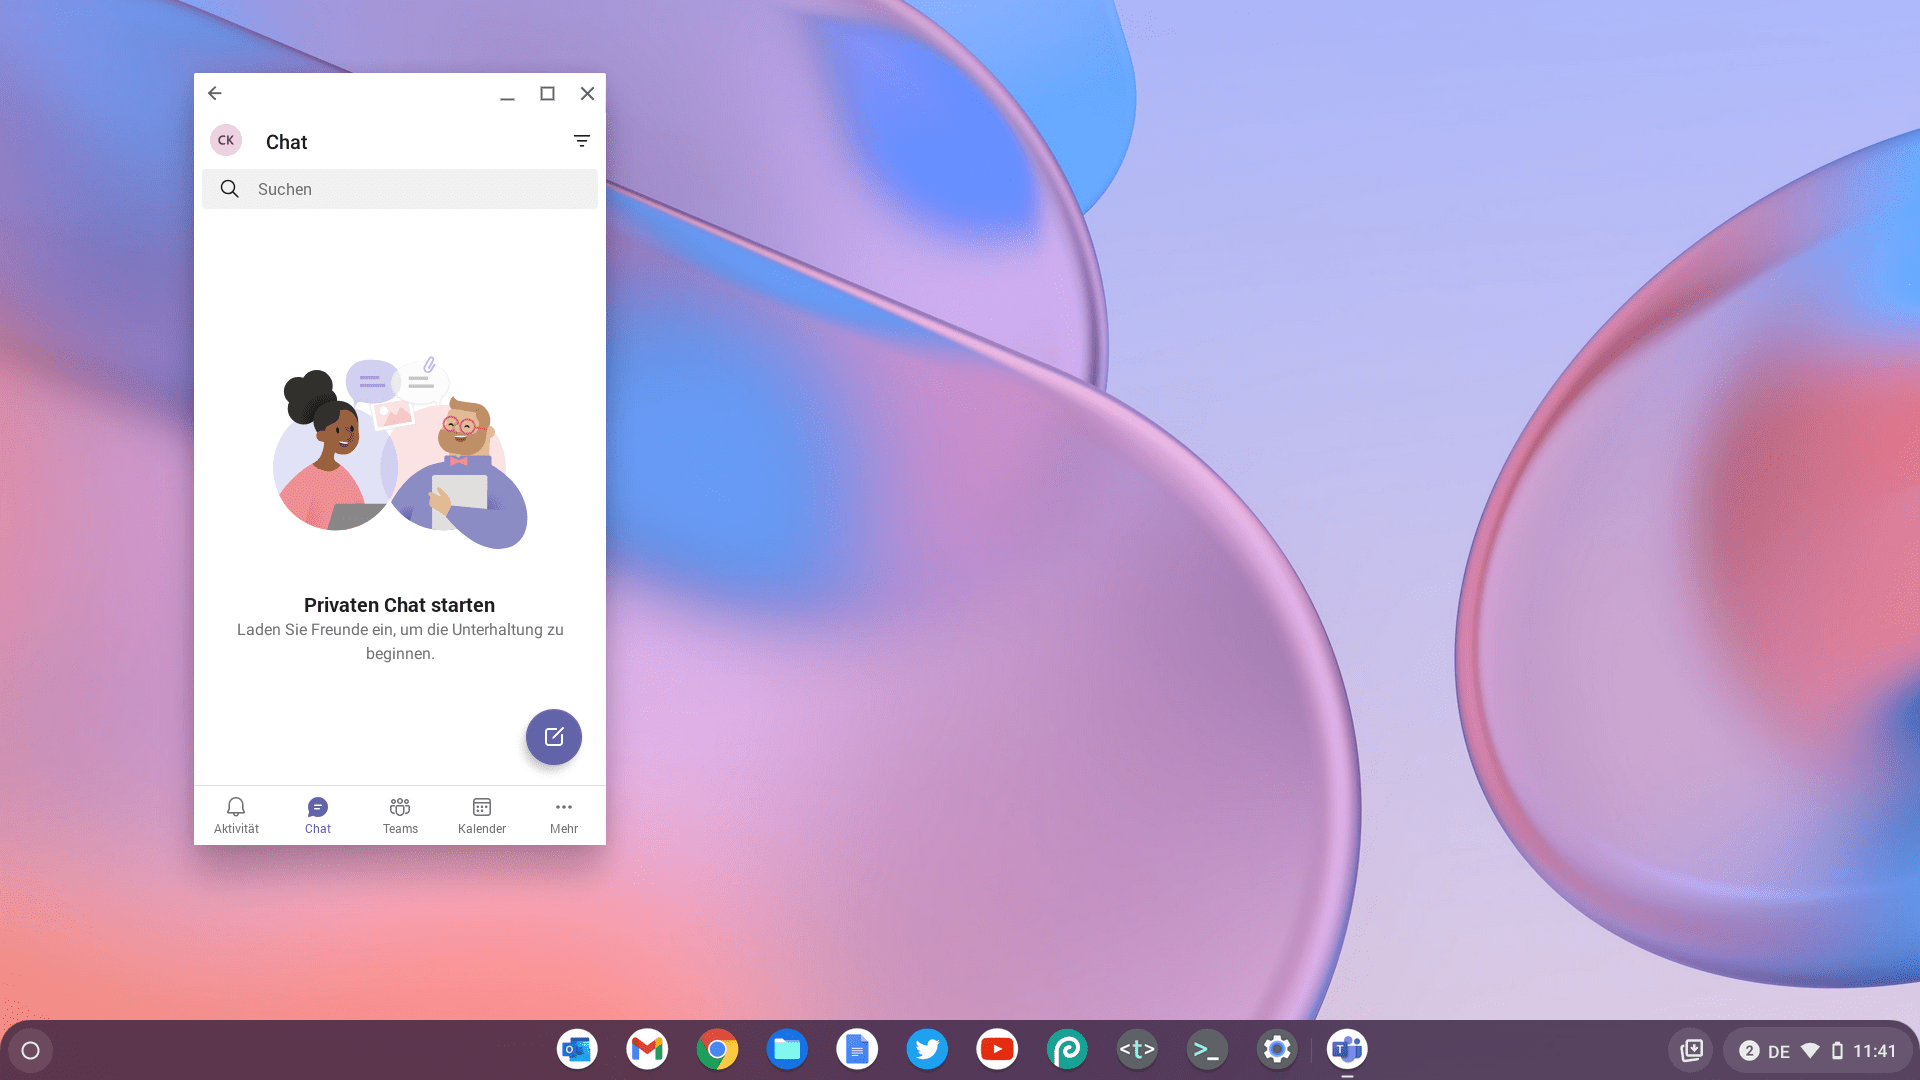
Task: Open the CK profile avatar
Action: (226, 140)
